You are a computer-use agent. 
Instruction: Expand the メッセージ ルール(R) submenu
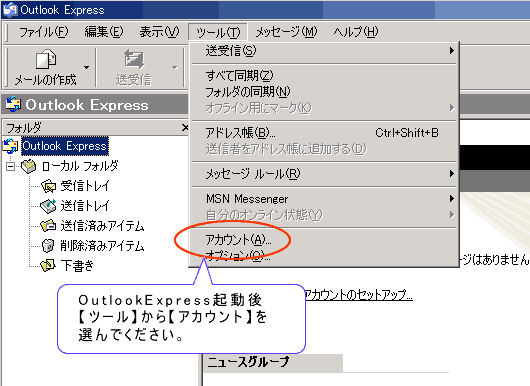click(x=324, y=174)
